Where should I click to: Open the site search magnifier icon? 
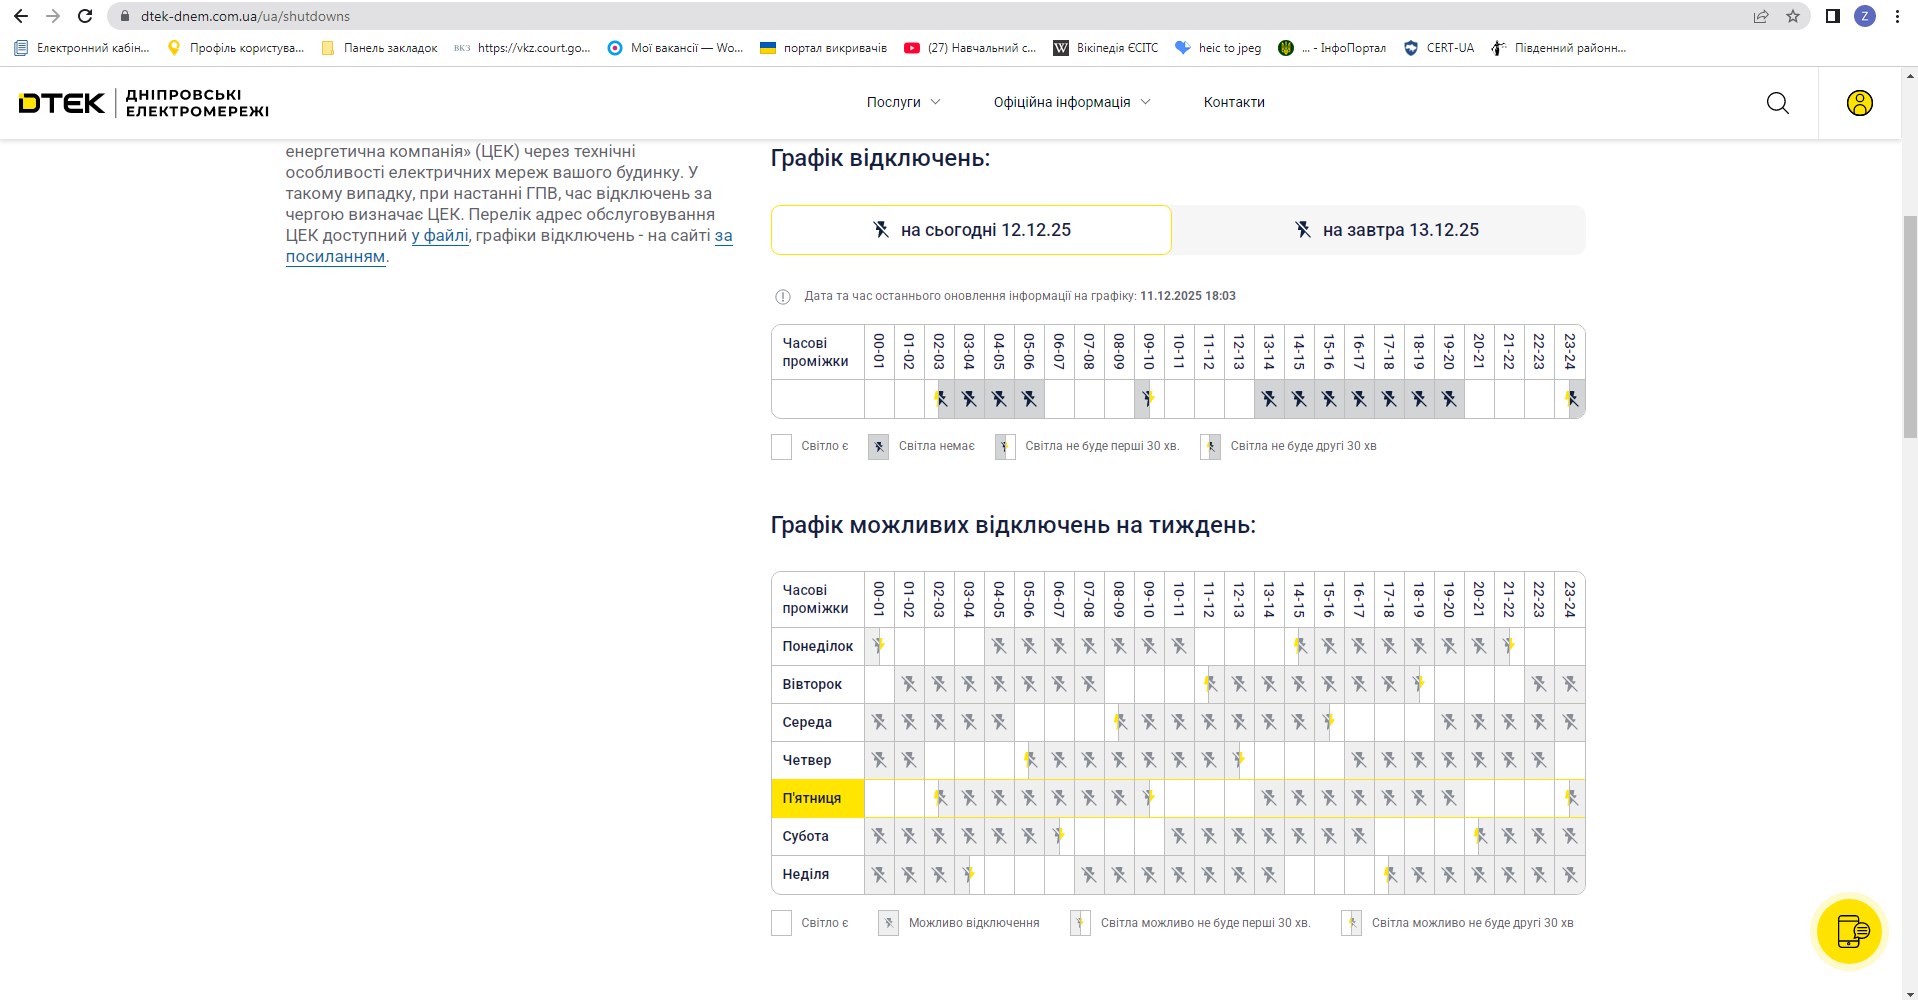pos(1777,103)
